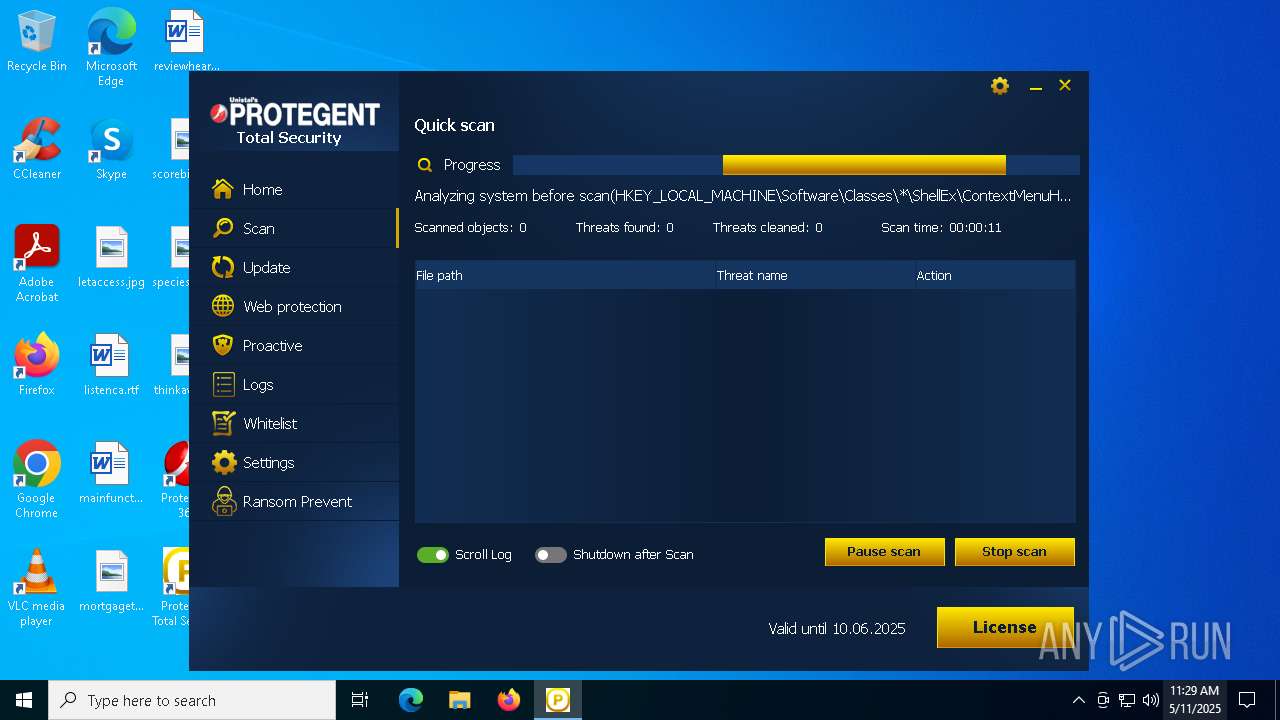Enable the Shutdown after Scan toggle
Screen dimensions: 1280x720
pos(550,555)
